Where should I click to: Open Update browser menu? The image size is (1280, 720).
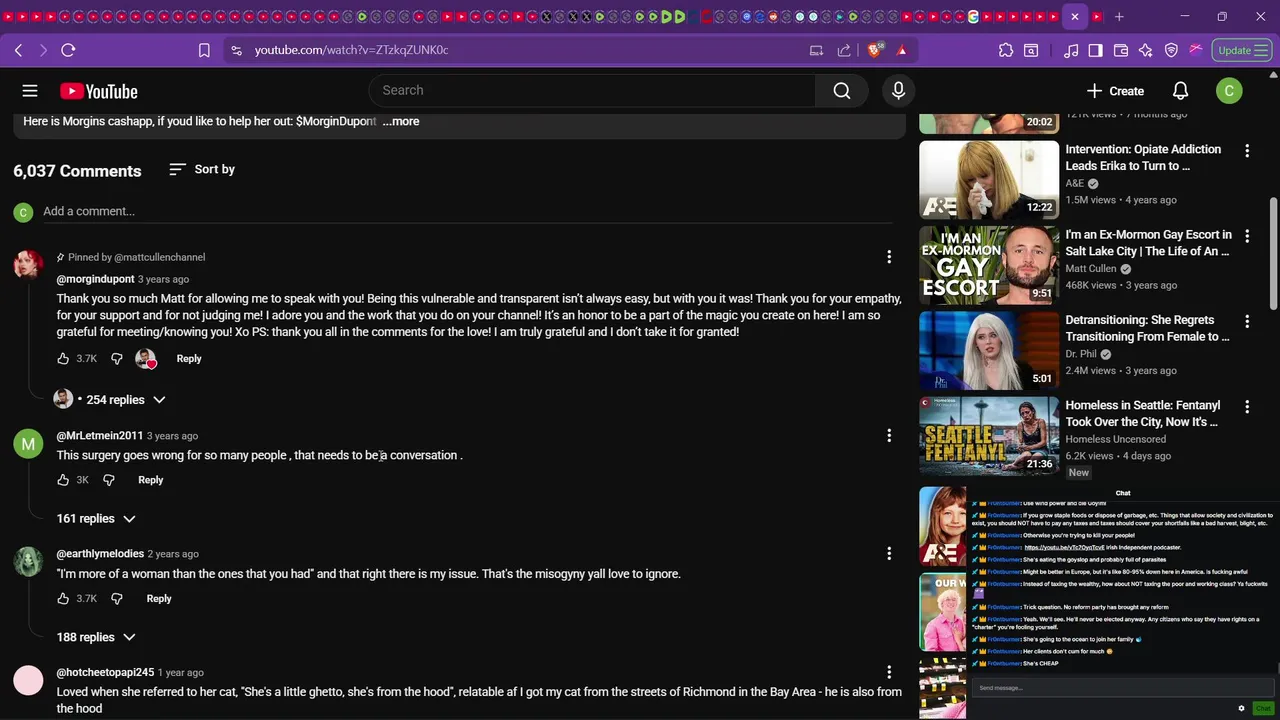pos(1242,50)
